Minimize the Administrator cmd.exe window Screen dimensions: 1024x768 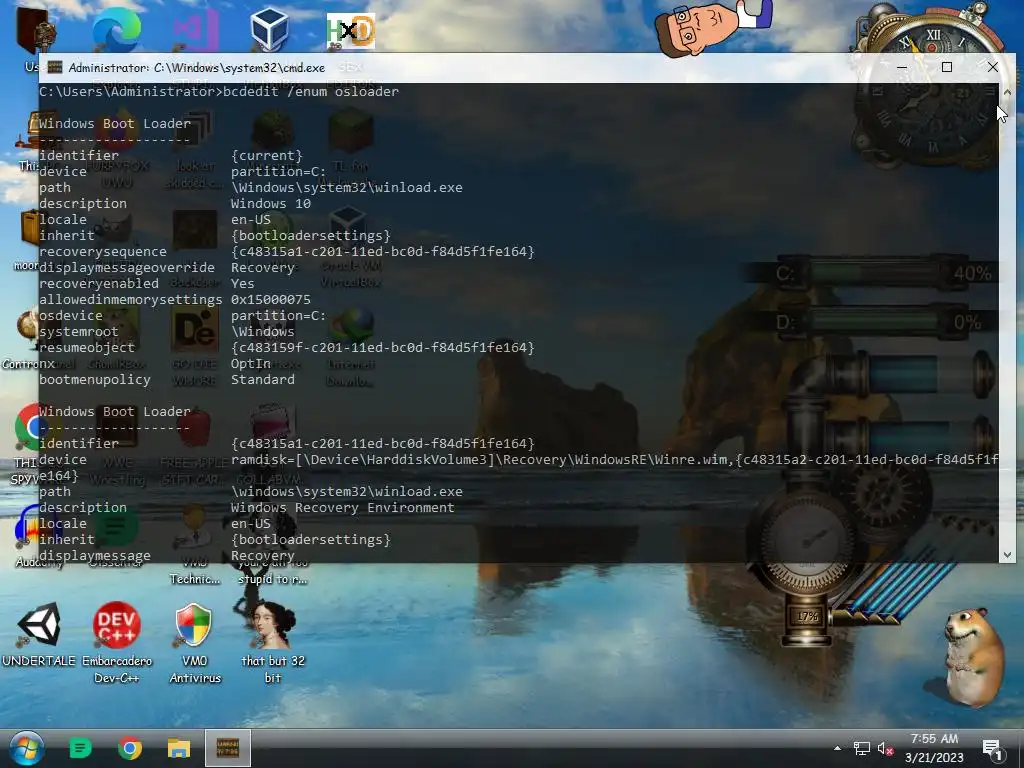click(902, 67)
